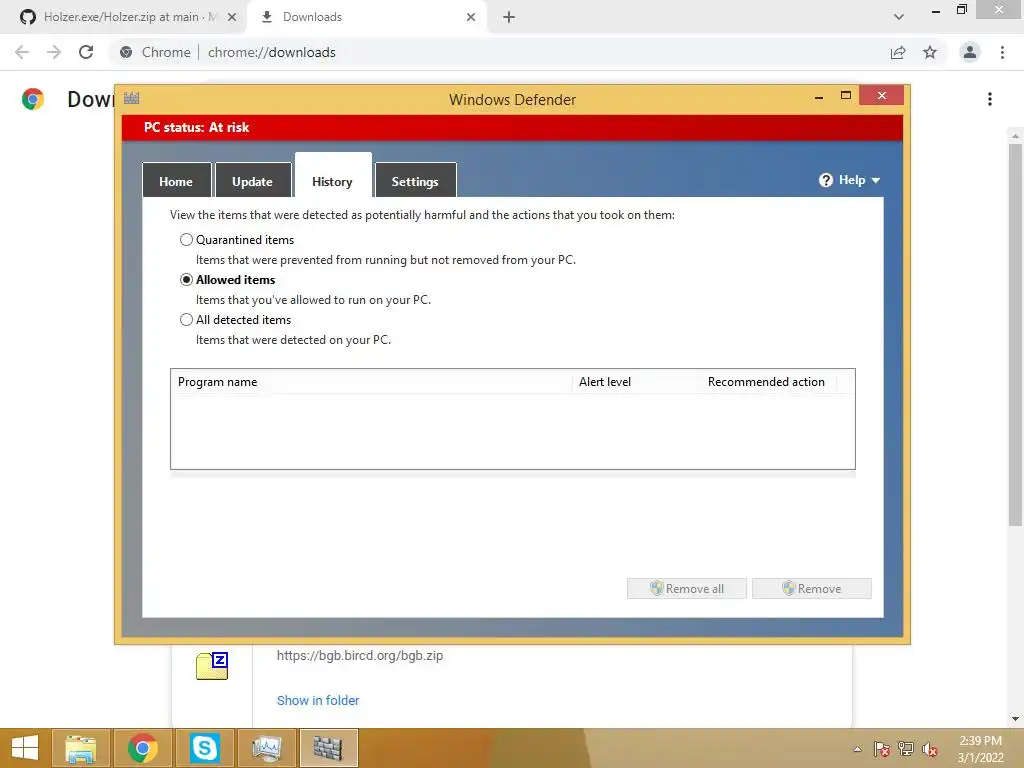
Task: Minimize the Windows Defender window
Action: 819,97
